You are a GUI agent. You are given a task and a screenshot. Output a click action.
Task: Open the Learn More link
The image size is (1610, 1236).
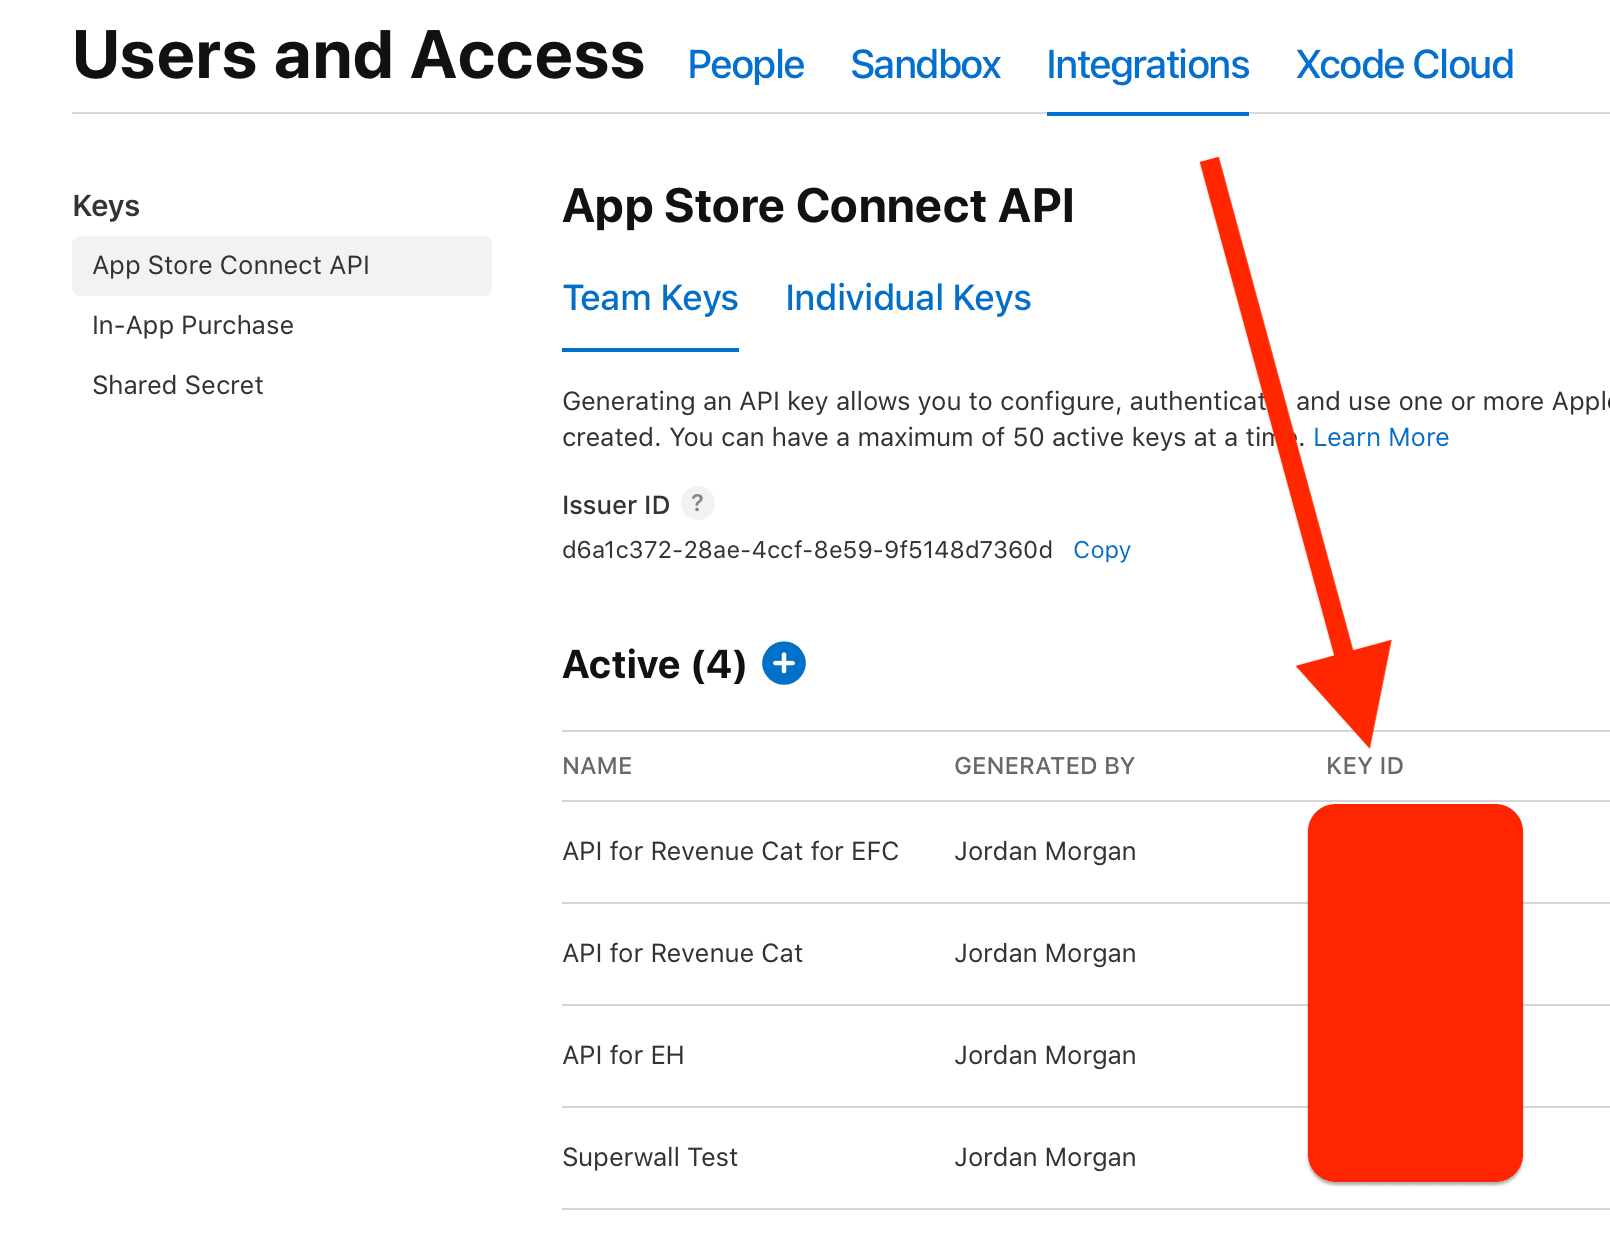coord(1380,437)
